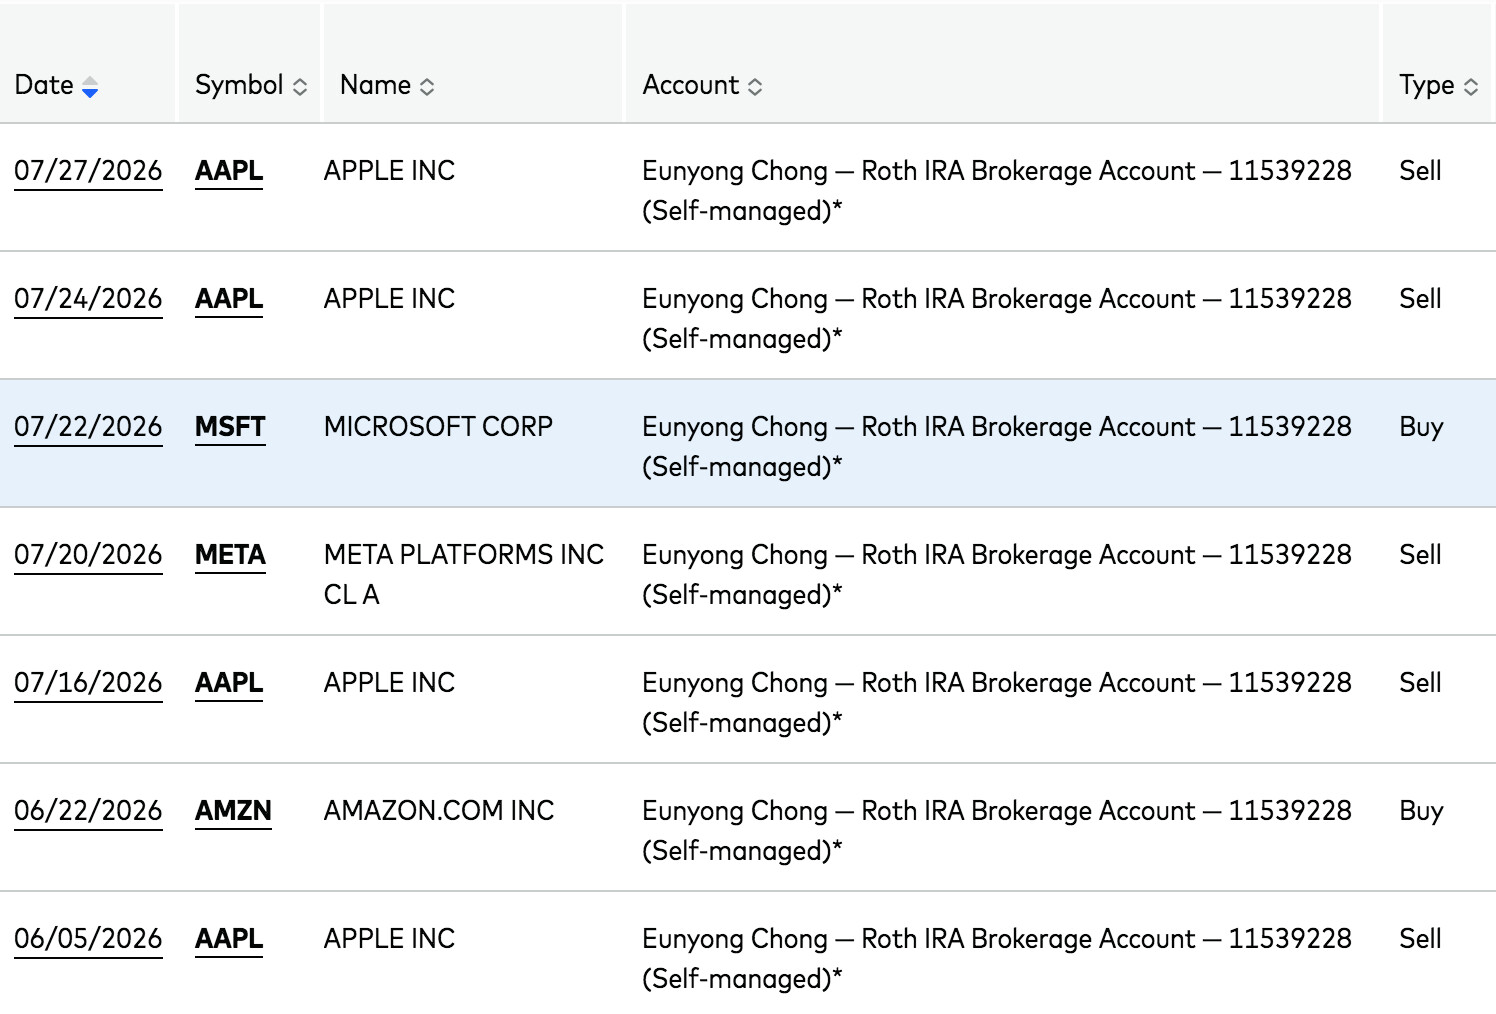Open the MSFT symbol link
1496x1014 pixels.
pyautogui.click(x=230, y=427)
